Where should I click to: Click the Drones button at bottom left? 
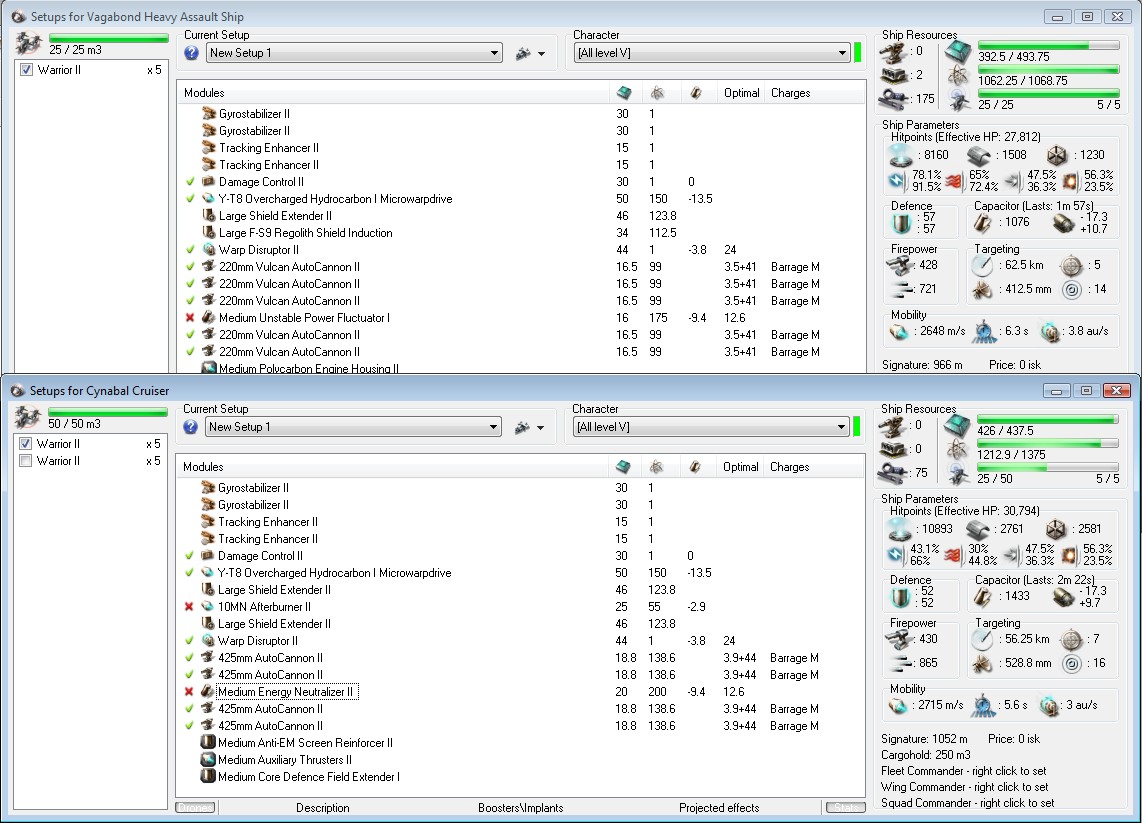195,808
